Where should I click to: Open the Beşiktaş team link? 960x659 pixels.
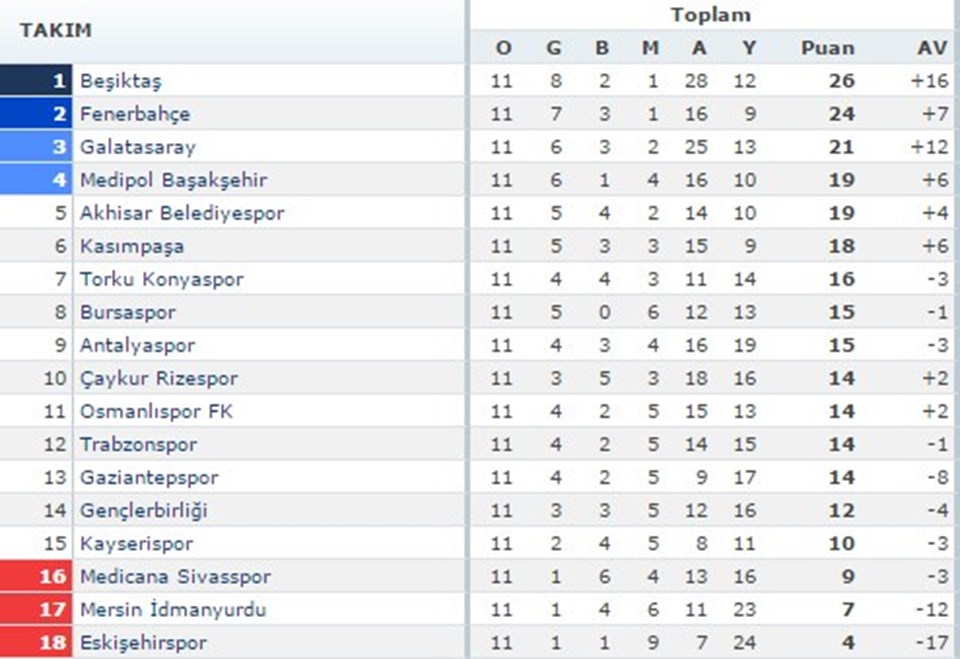point(121,81)
